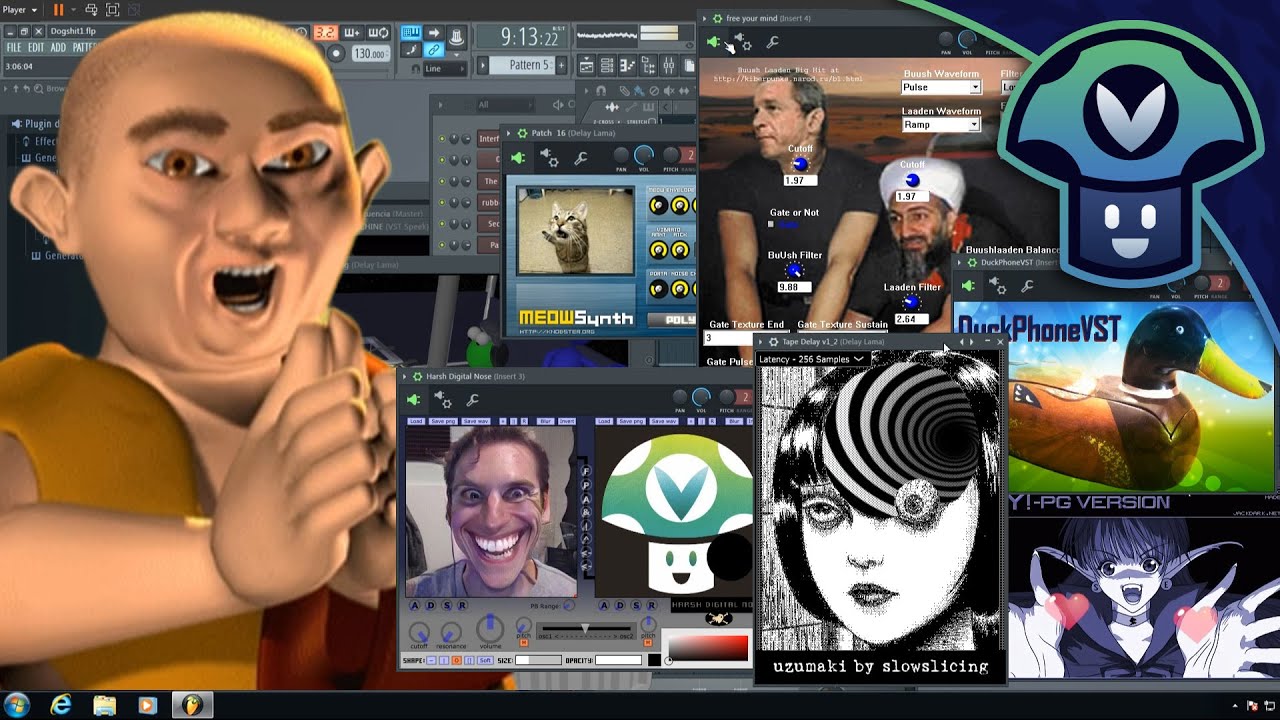Tick the Gate or Not checkbox
This screenshot has height=720, width=1280.
click(x=771, y=224)
